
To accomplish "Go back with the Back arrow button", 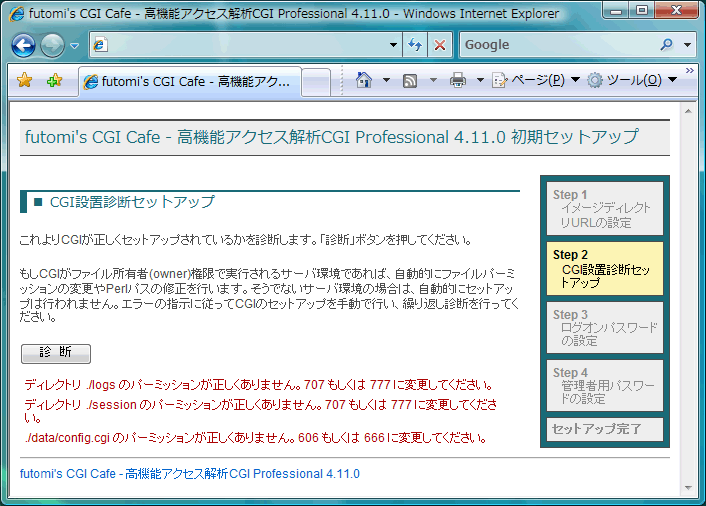I will point(23,45).
